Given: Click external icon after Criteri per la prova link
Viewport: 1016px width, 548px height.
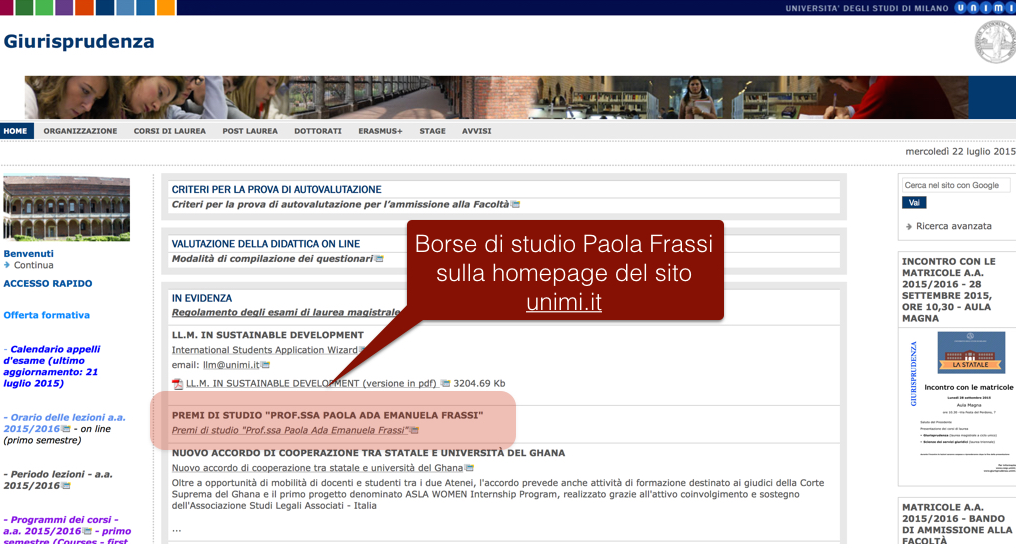Looking at the screenshot, I should [x=515, y=204].
